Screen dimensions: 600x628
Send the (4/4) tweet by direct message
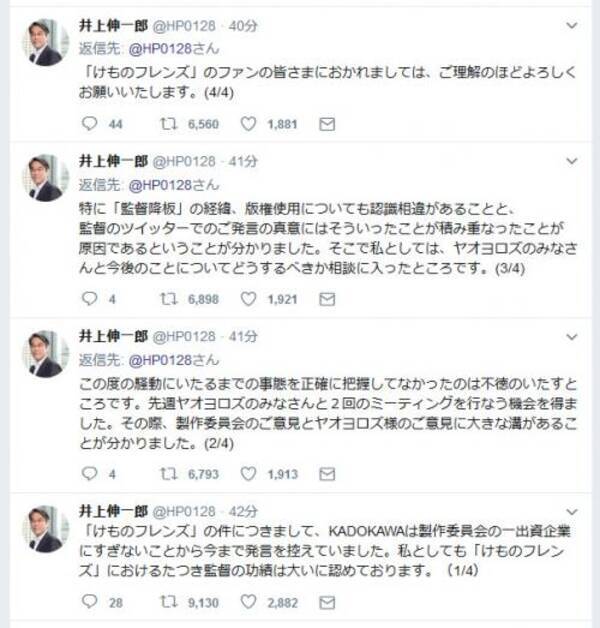[326, 124]
